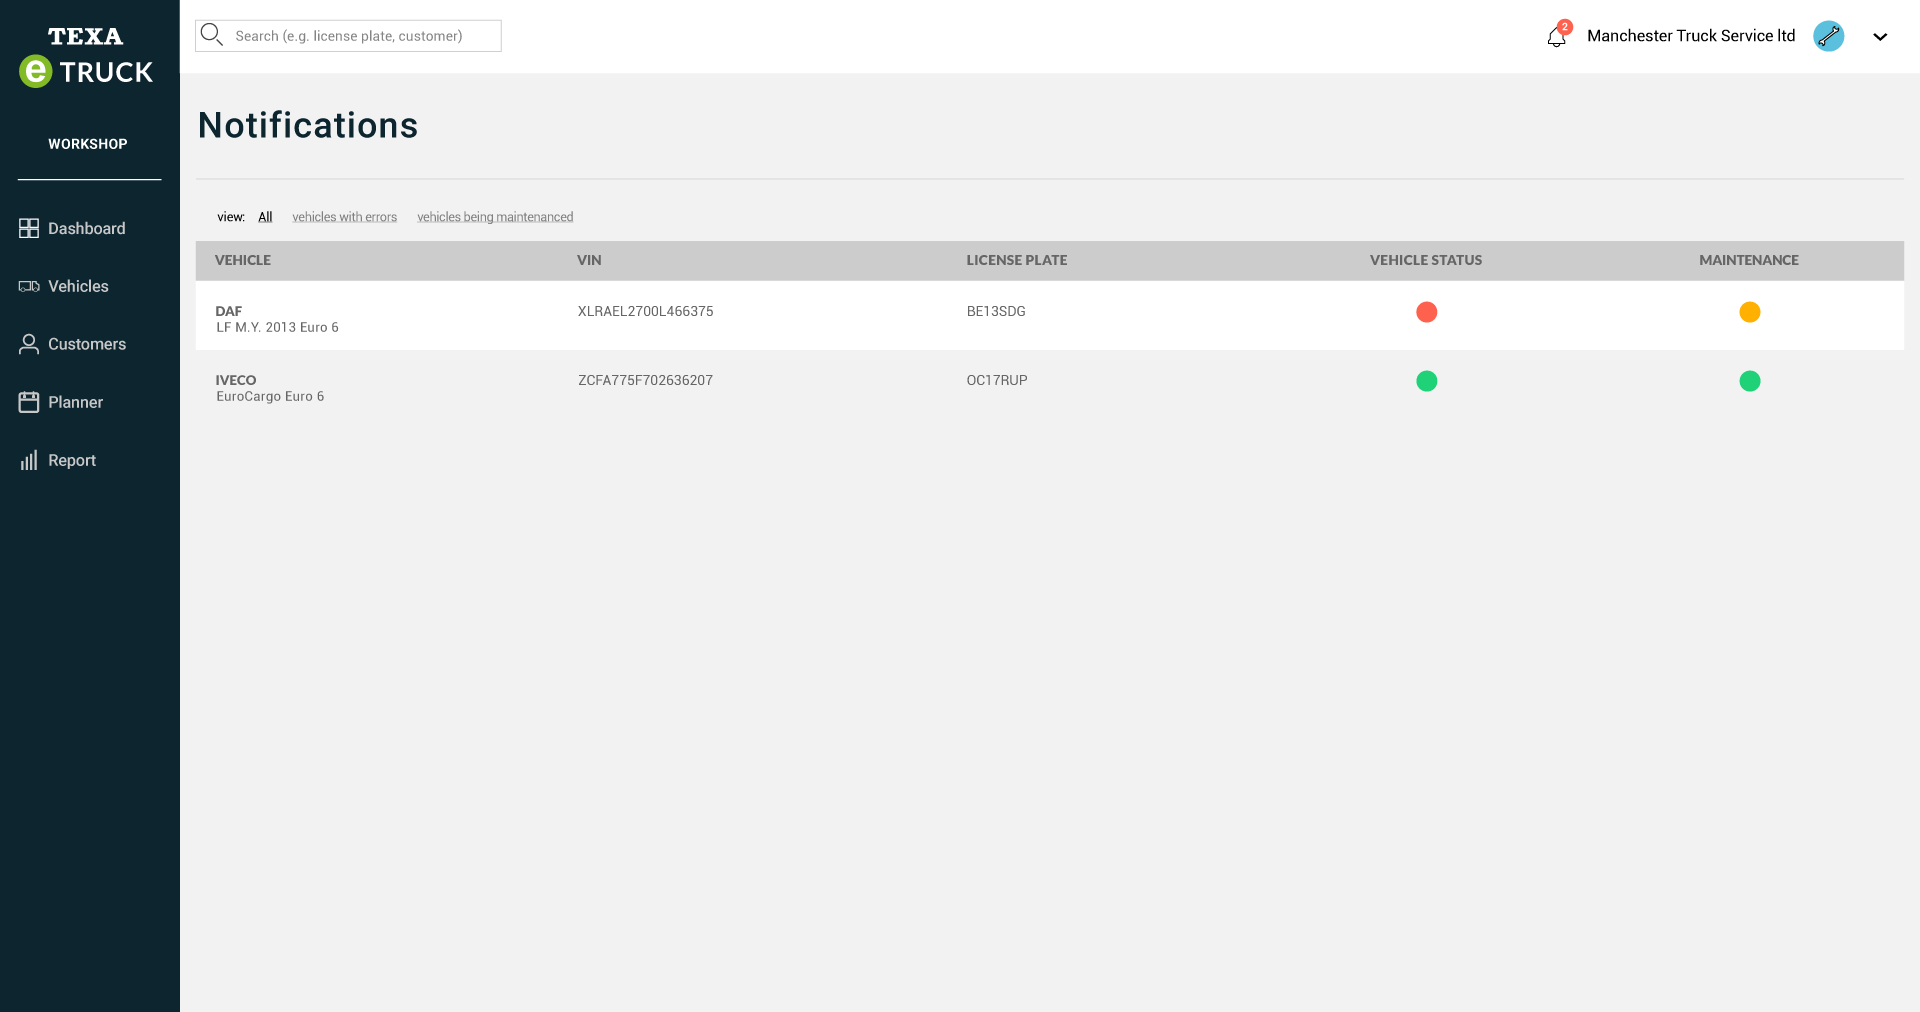
Task: Open Vehicles menu item
Action: (78, 286)
